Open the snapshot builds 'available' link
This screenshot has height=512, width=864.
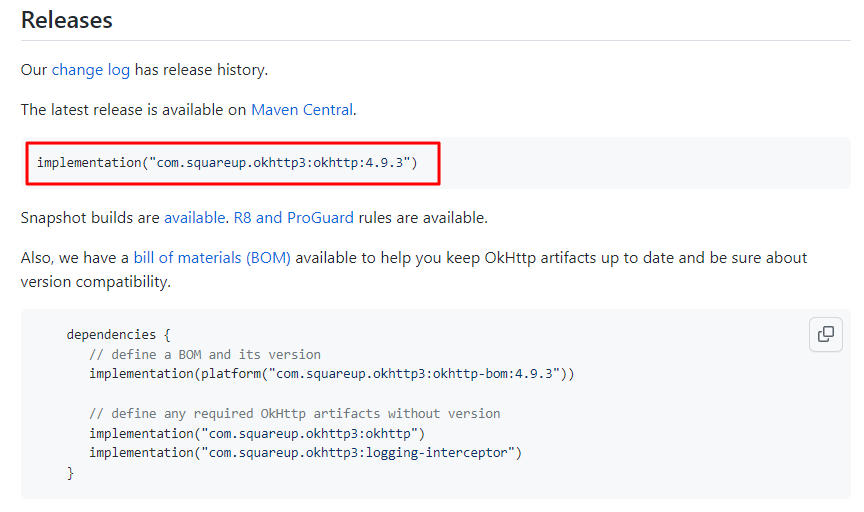[195, 218]
